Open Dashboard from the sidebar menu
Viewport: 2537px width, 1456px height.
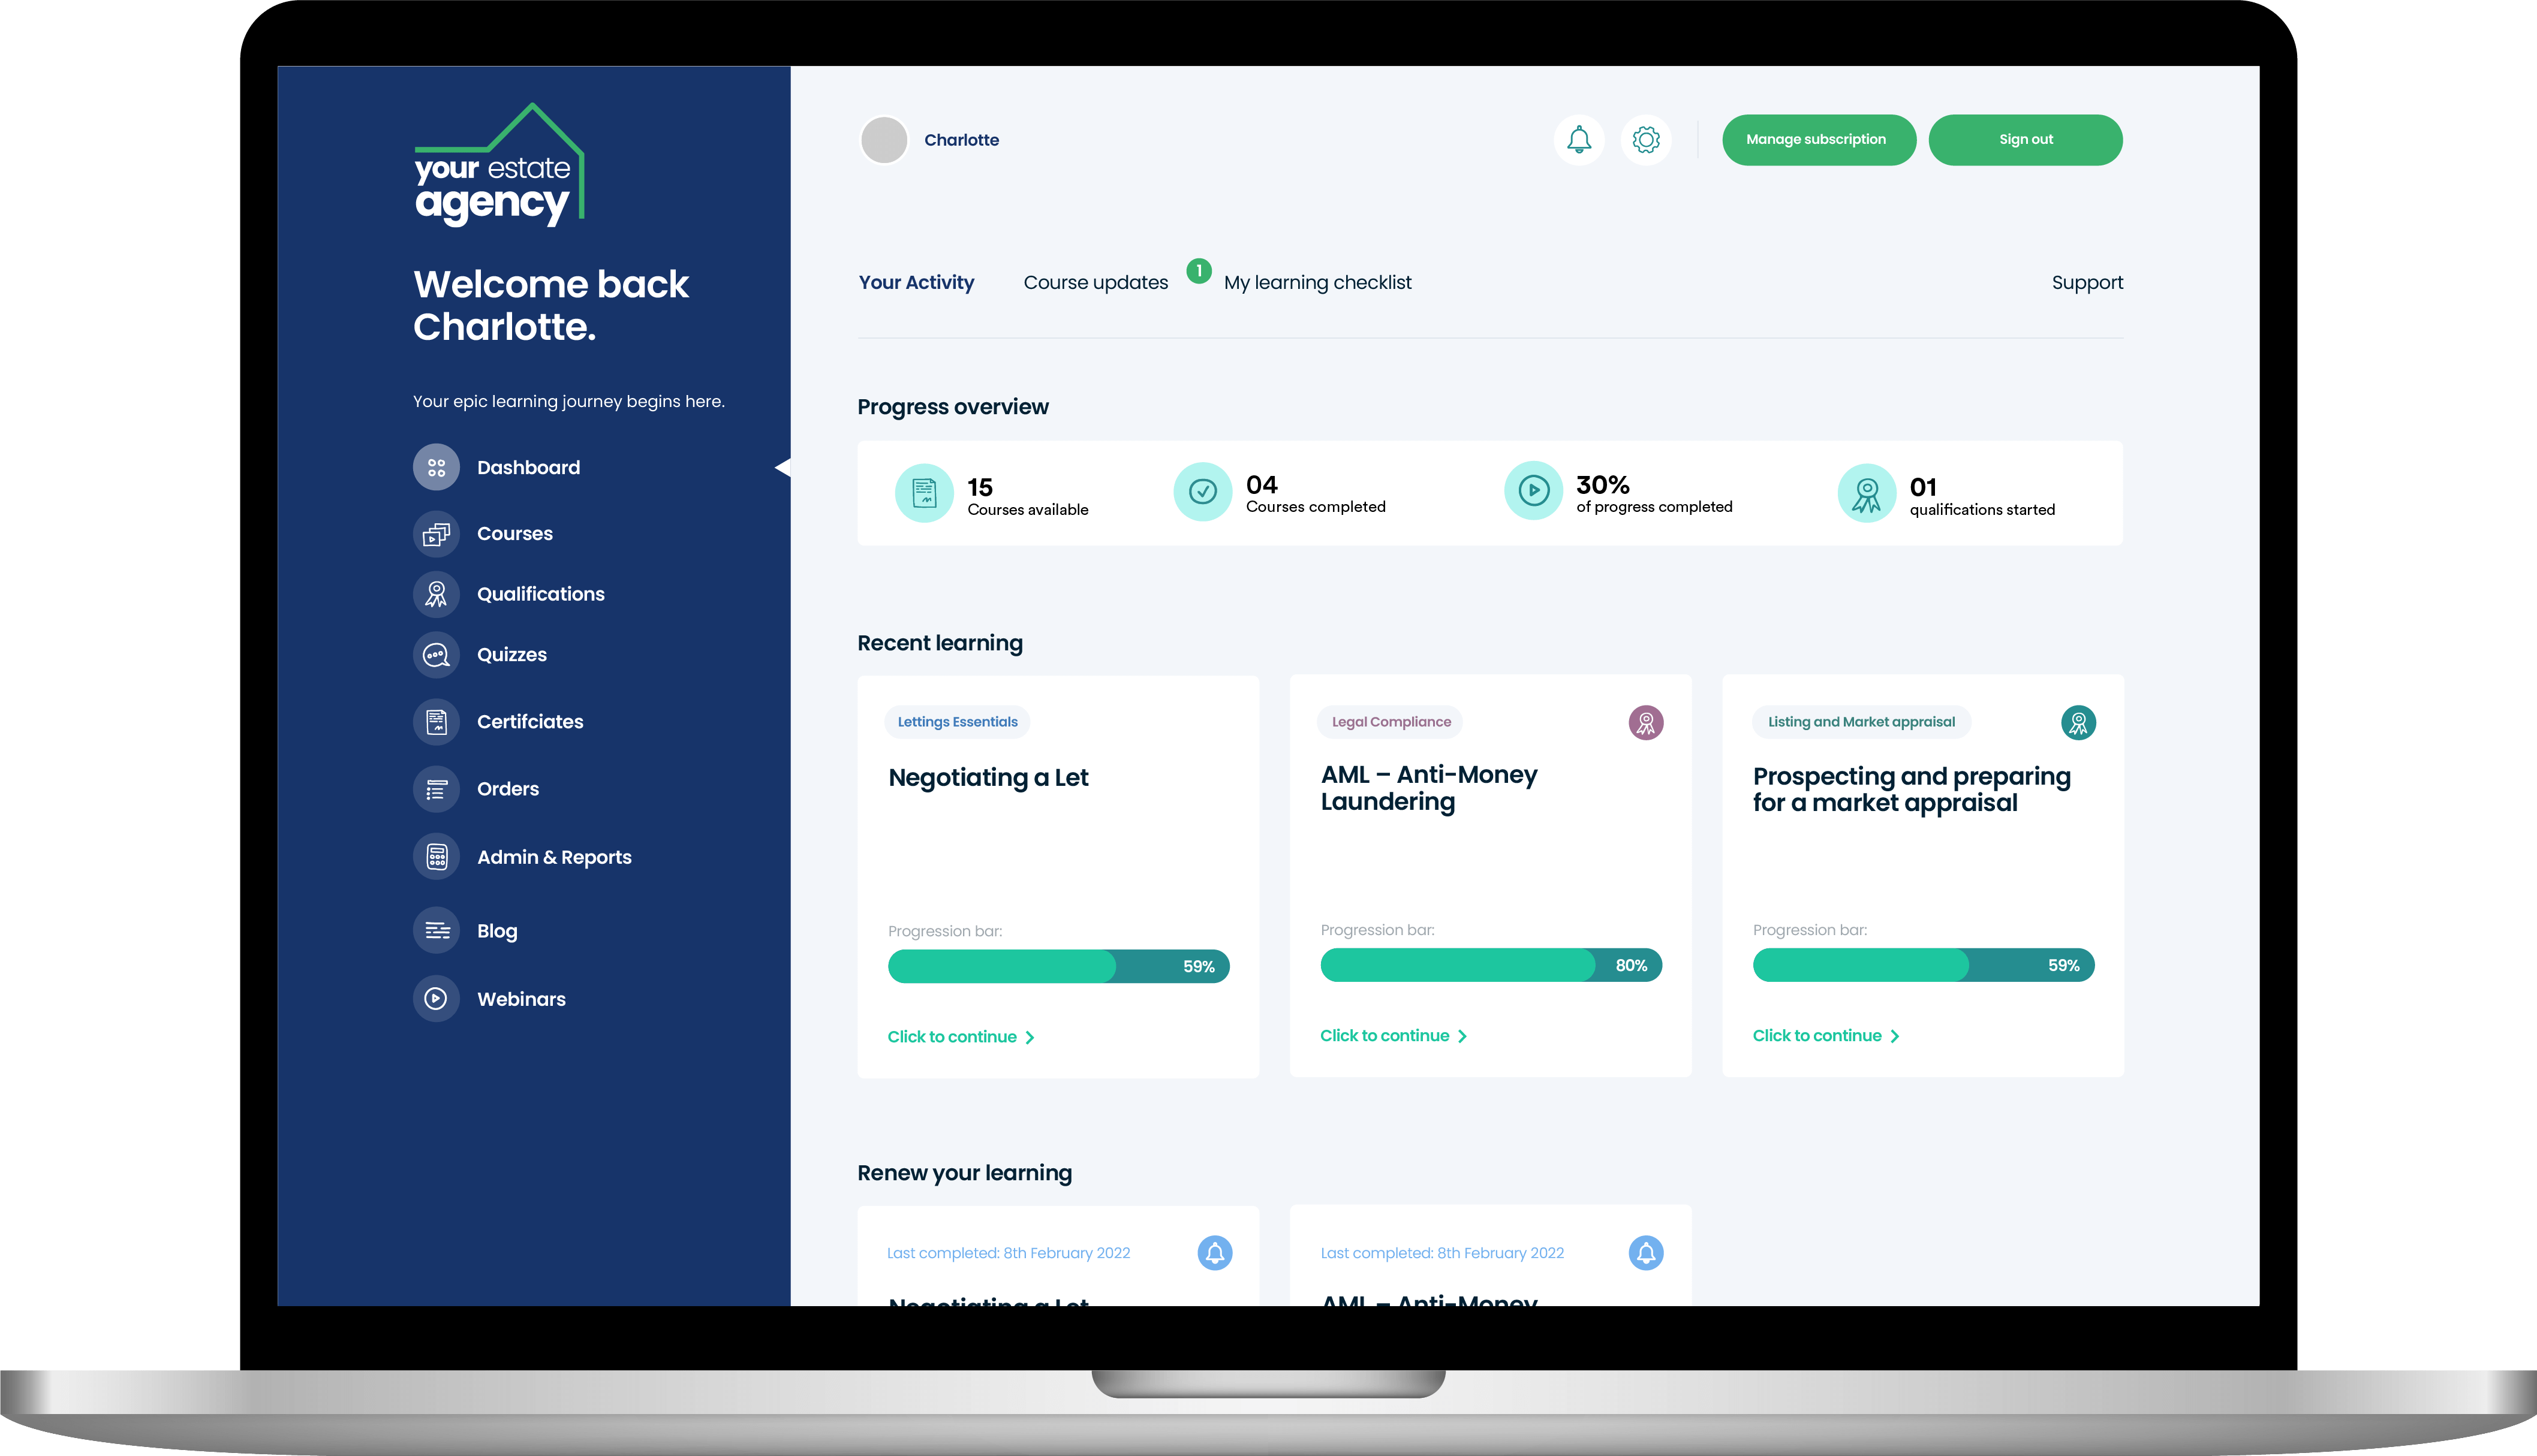pyautogui.click(x=528, y=467)
